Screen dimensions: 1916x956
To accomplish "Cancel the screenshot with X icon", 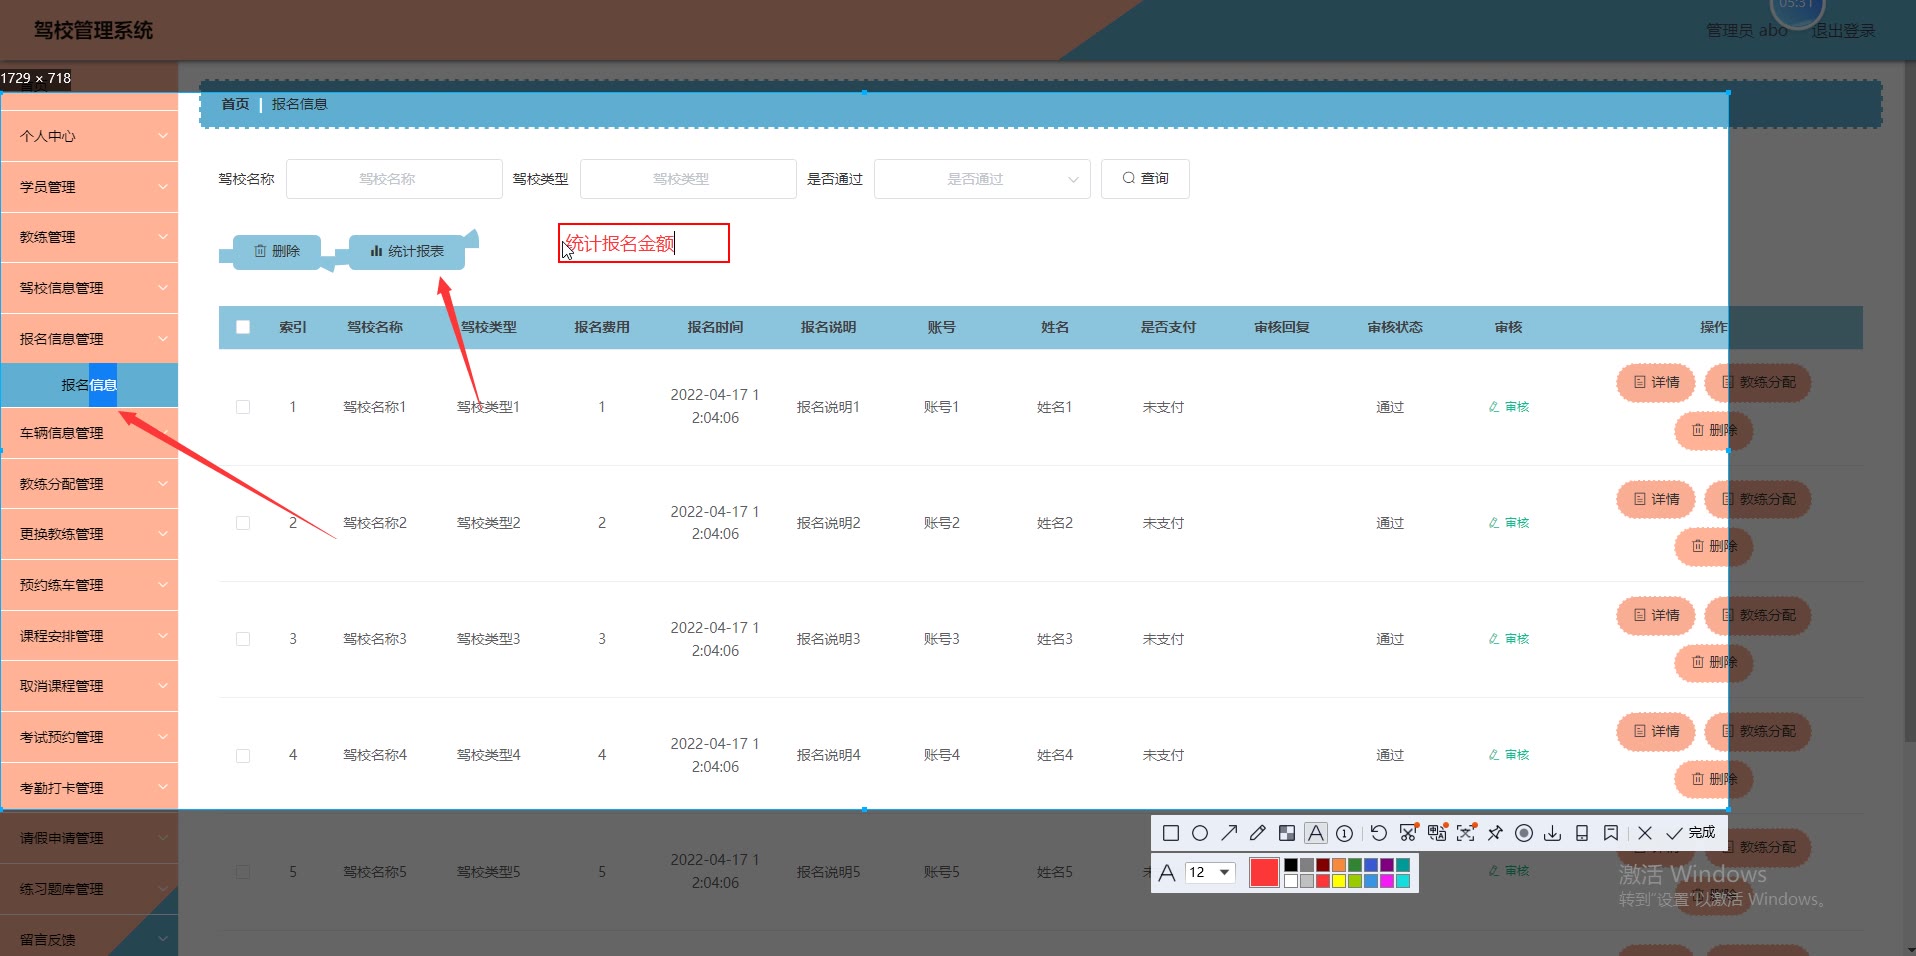I will (x=1645, y=833).
